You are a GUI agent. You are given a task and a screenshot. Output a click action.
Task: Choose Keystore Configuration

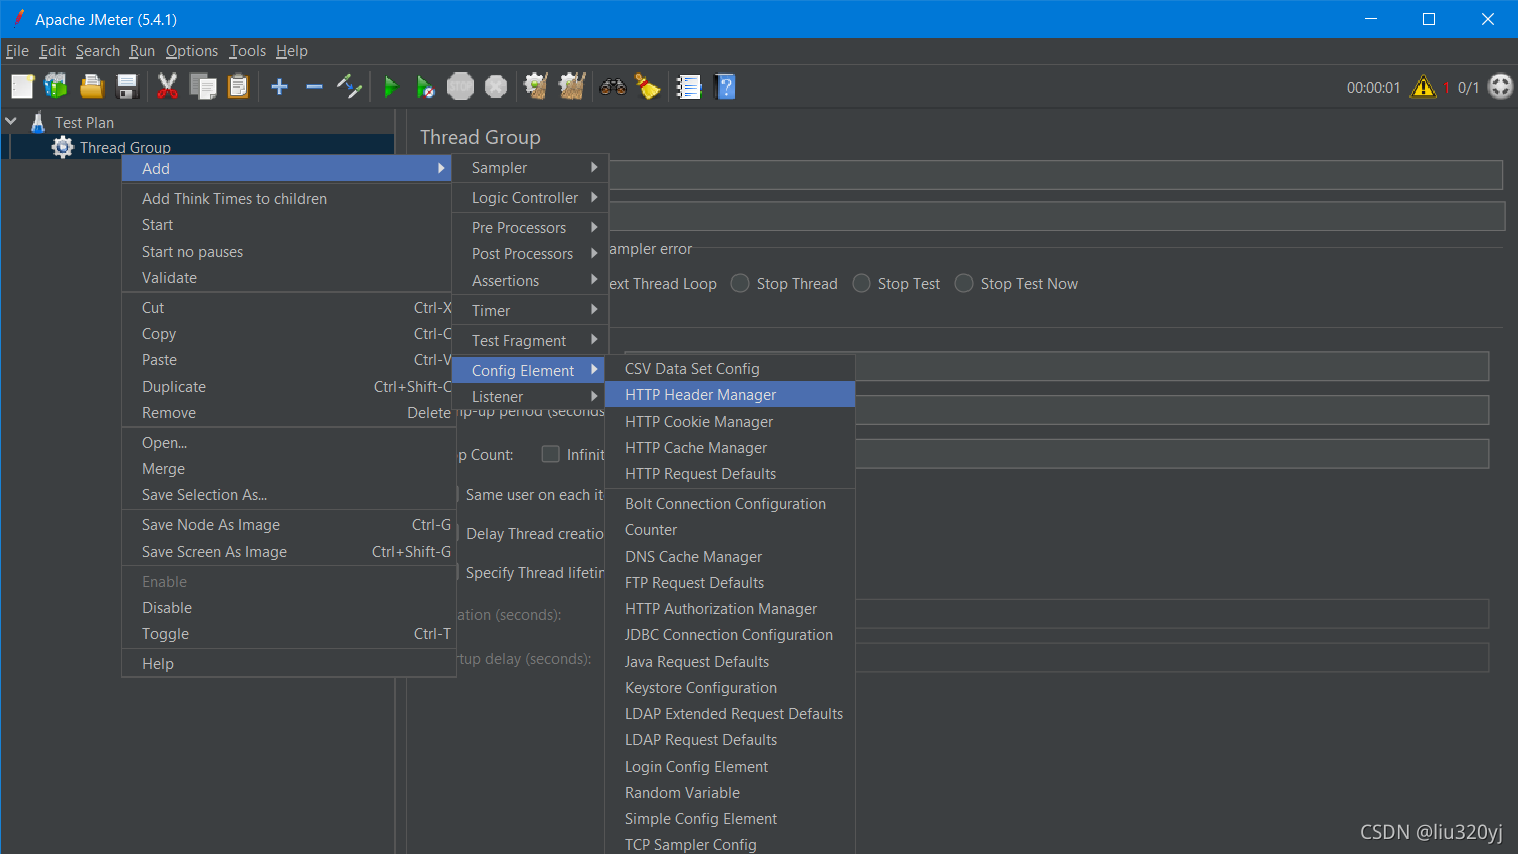[x=730, y=687]
